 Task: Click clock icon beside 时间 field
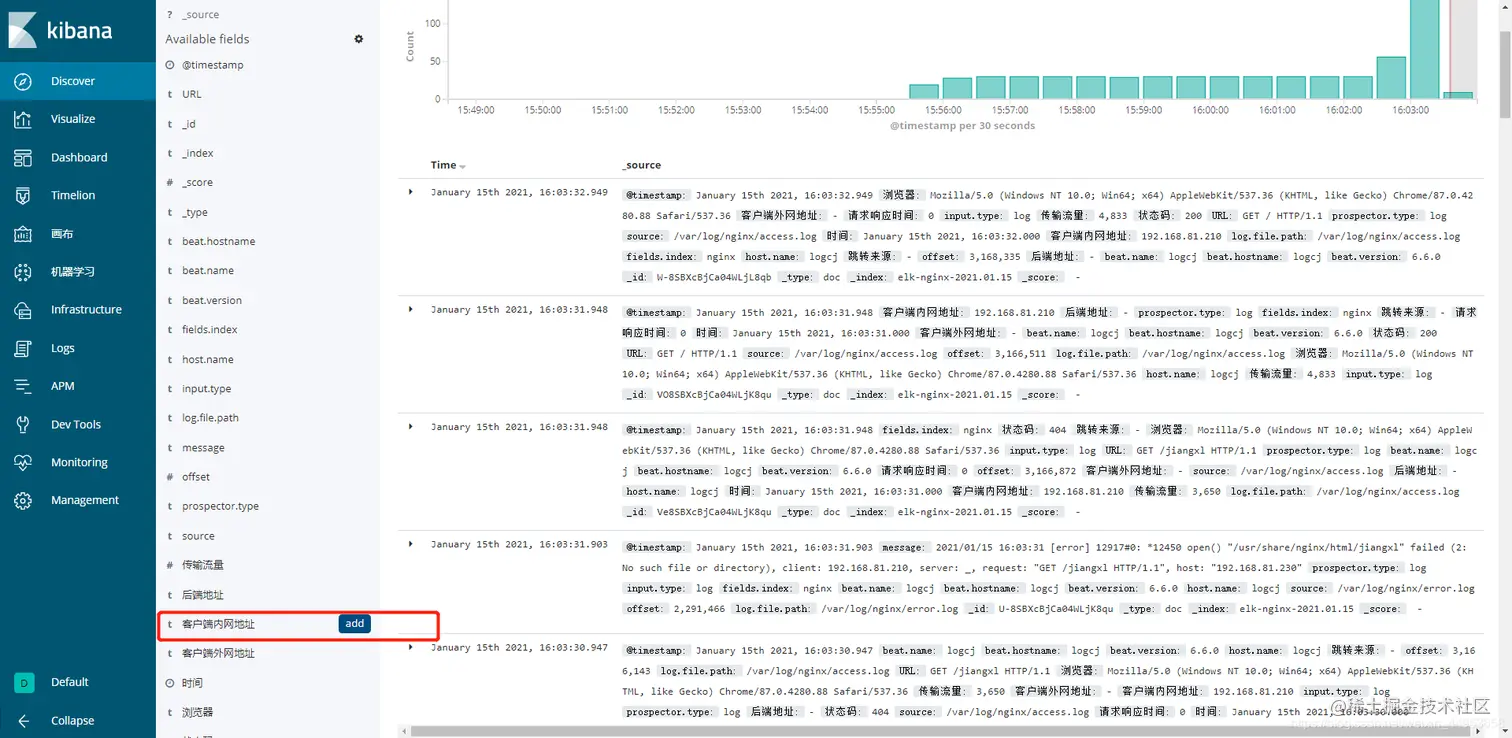pos(170,683)
